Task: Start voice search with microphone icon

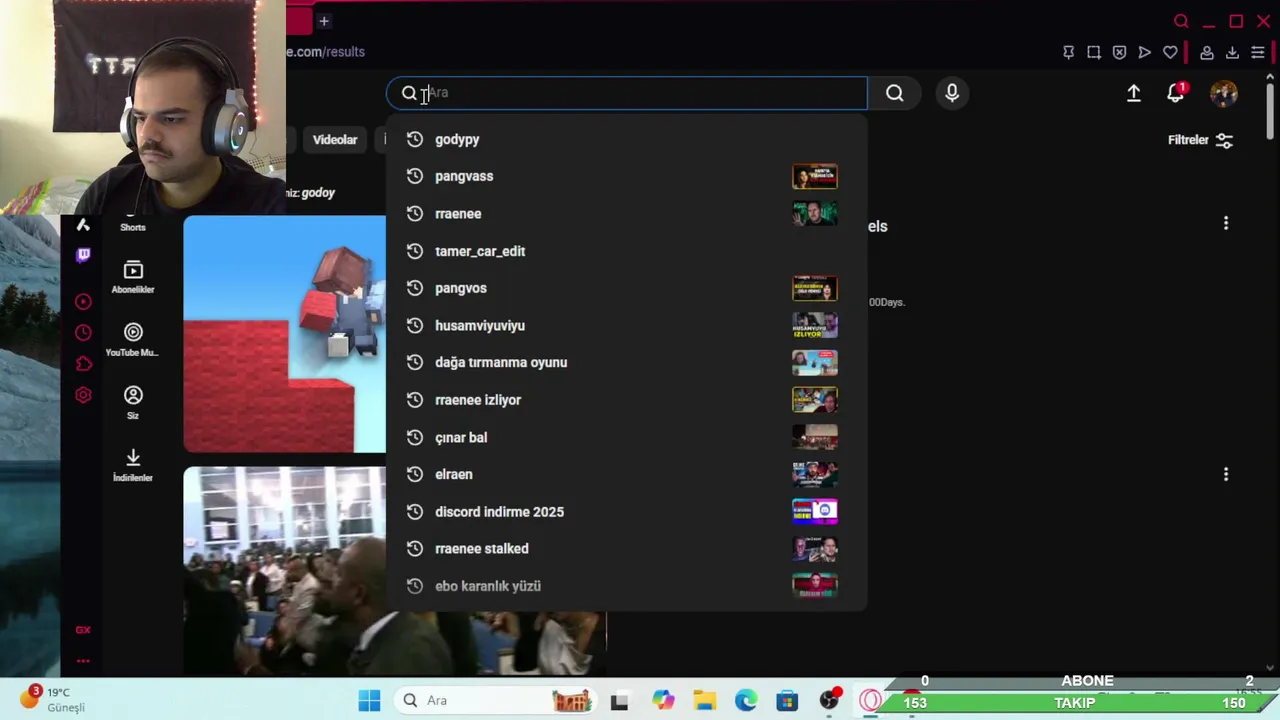Action: [x=952, y=93]
